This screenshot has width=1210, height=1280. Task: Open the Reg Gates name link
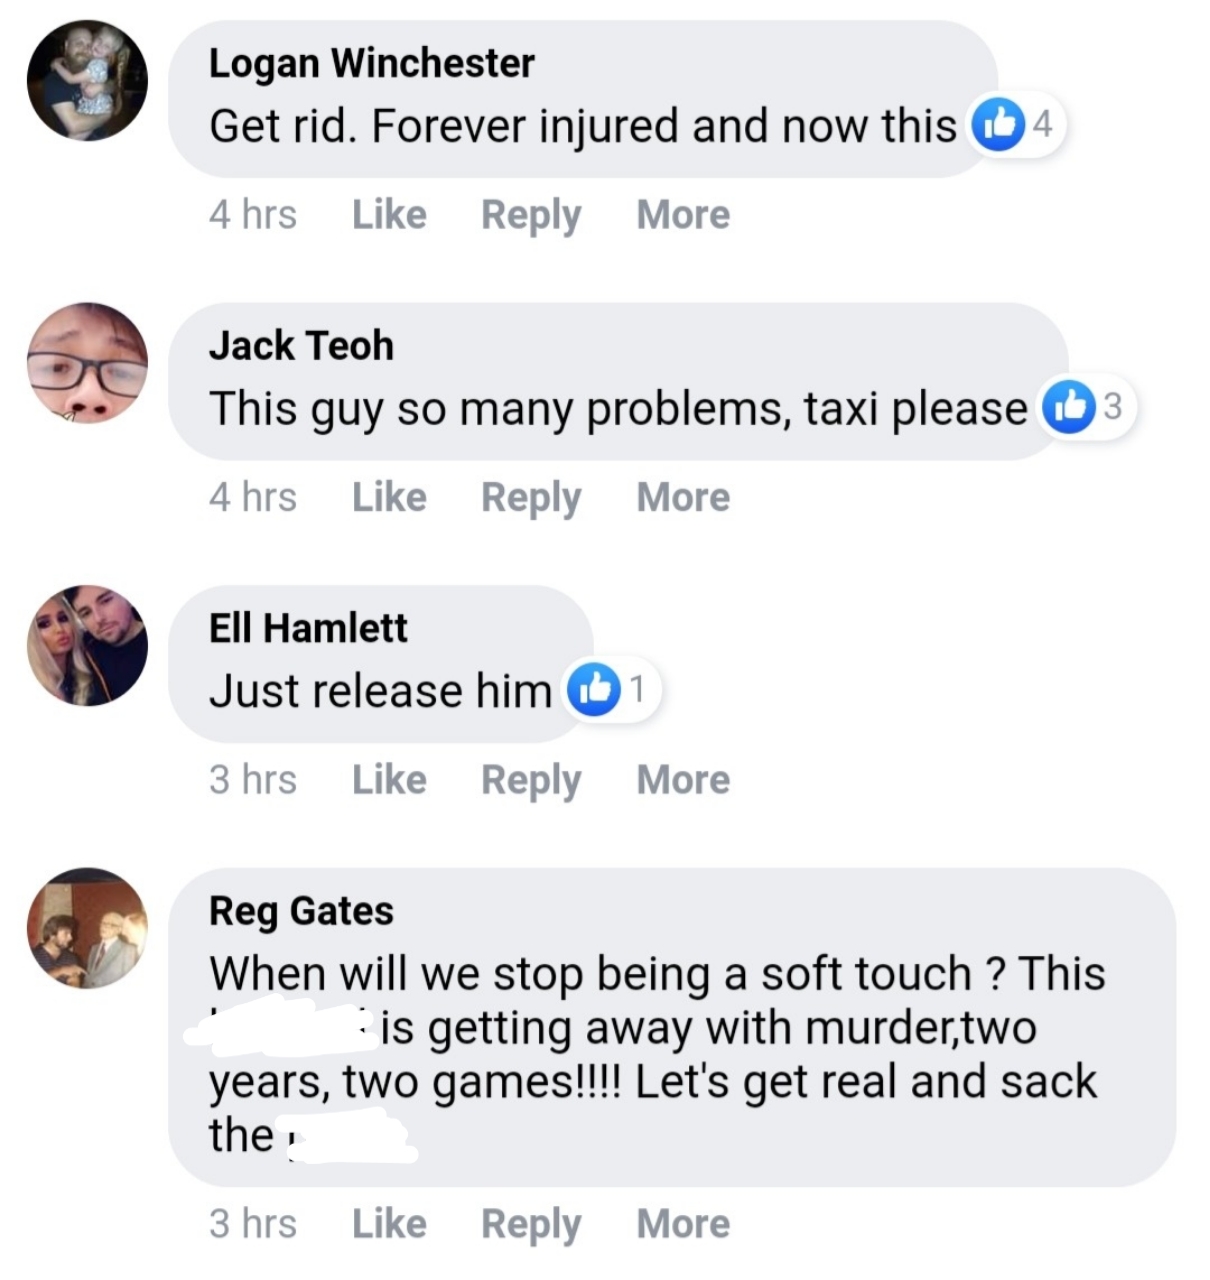[301, 911]
